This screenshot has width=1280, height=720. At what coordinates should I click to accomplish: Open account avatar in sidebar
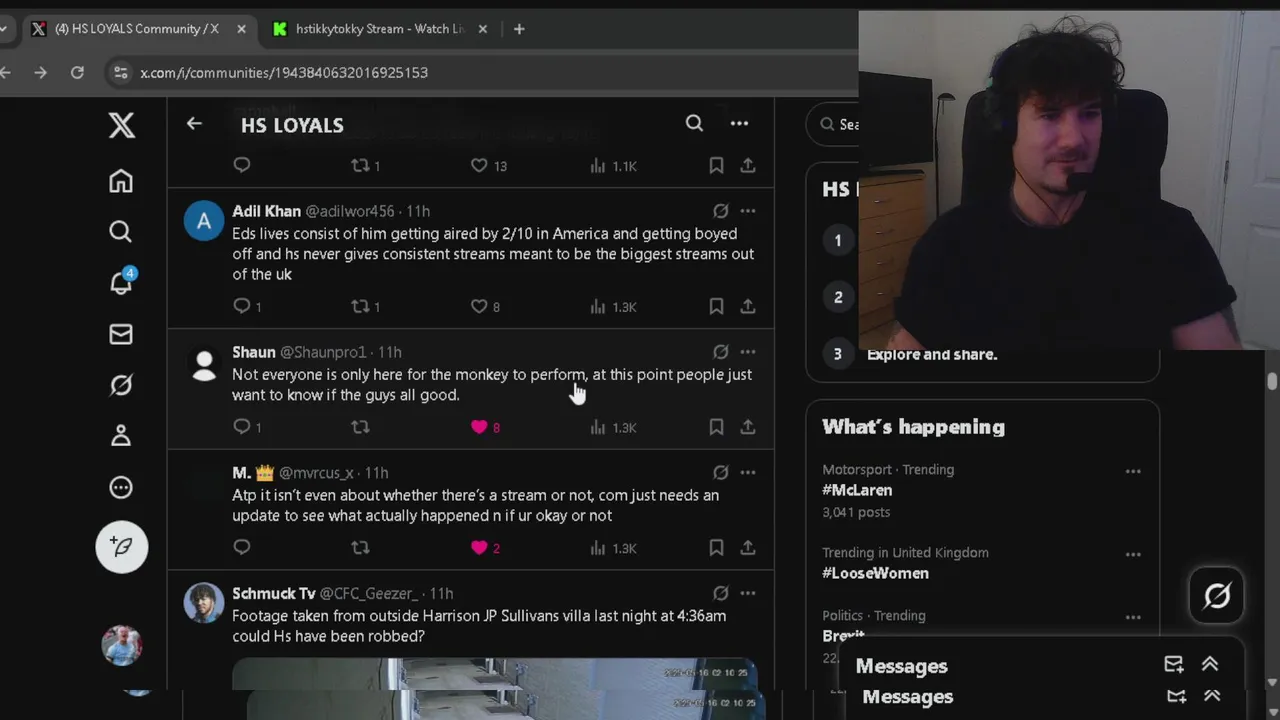[122, 645]
